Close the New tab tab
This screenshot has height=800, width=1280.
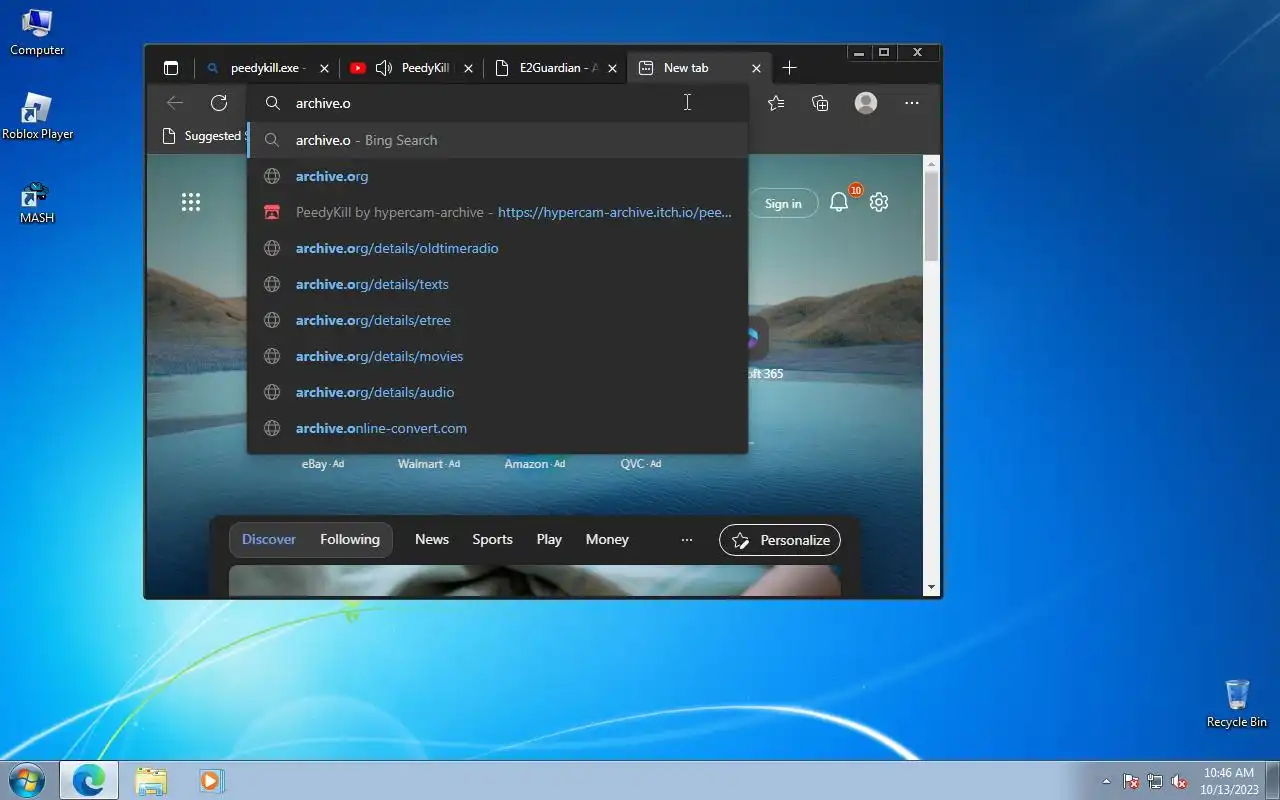click(756, 68)
